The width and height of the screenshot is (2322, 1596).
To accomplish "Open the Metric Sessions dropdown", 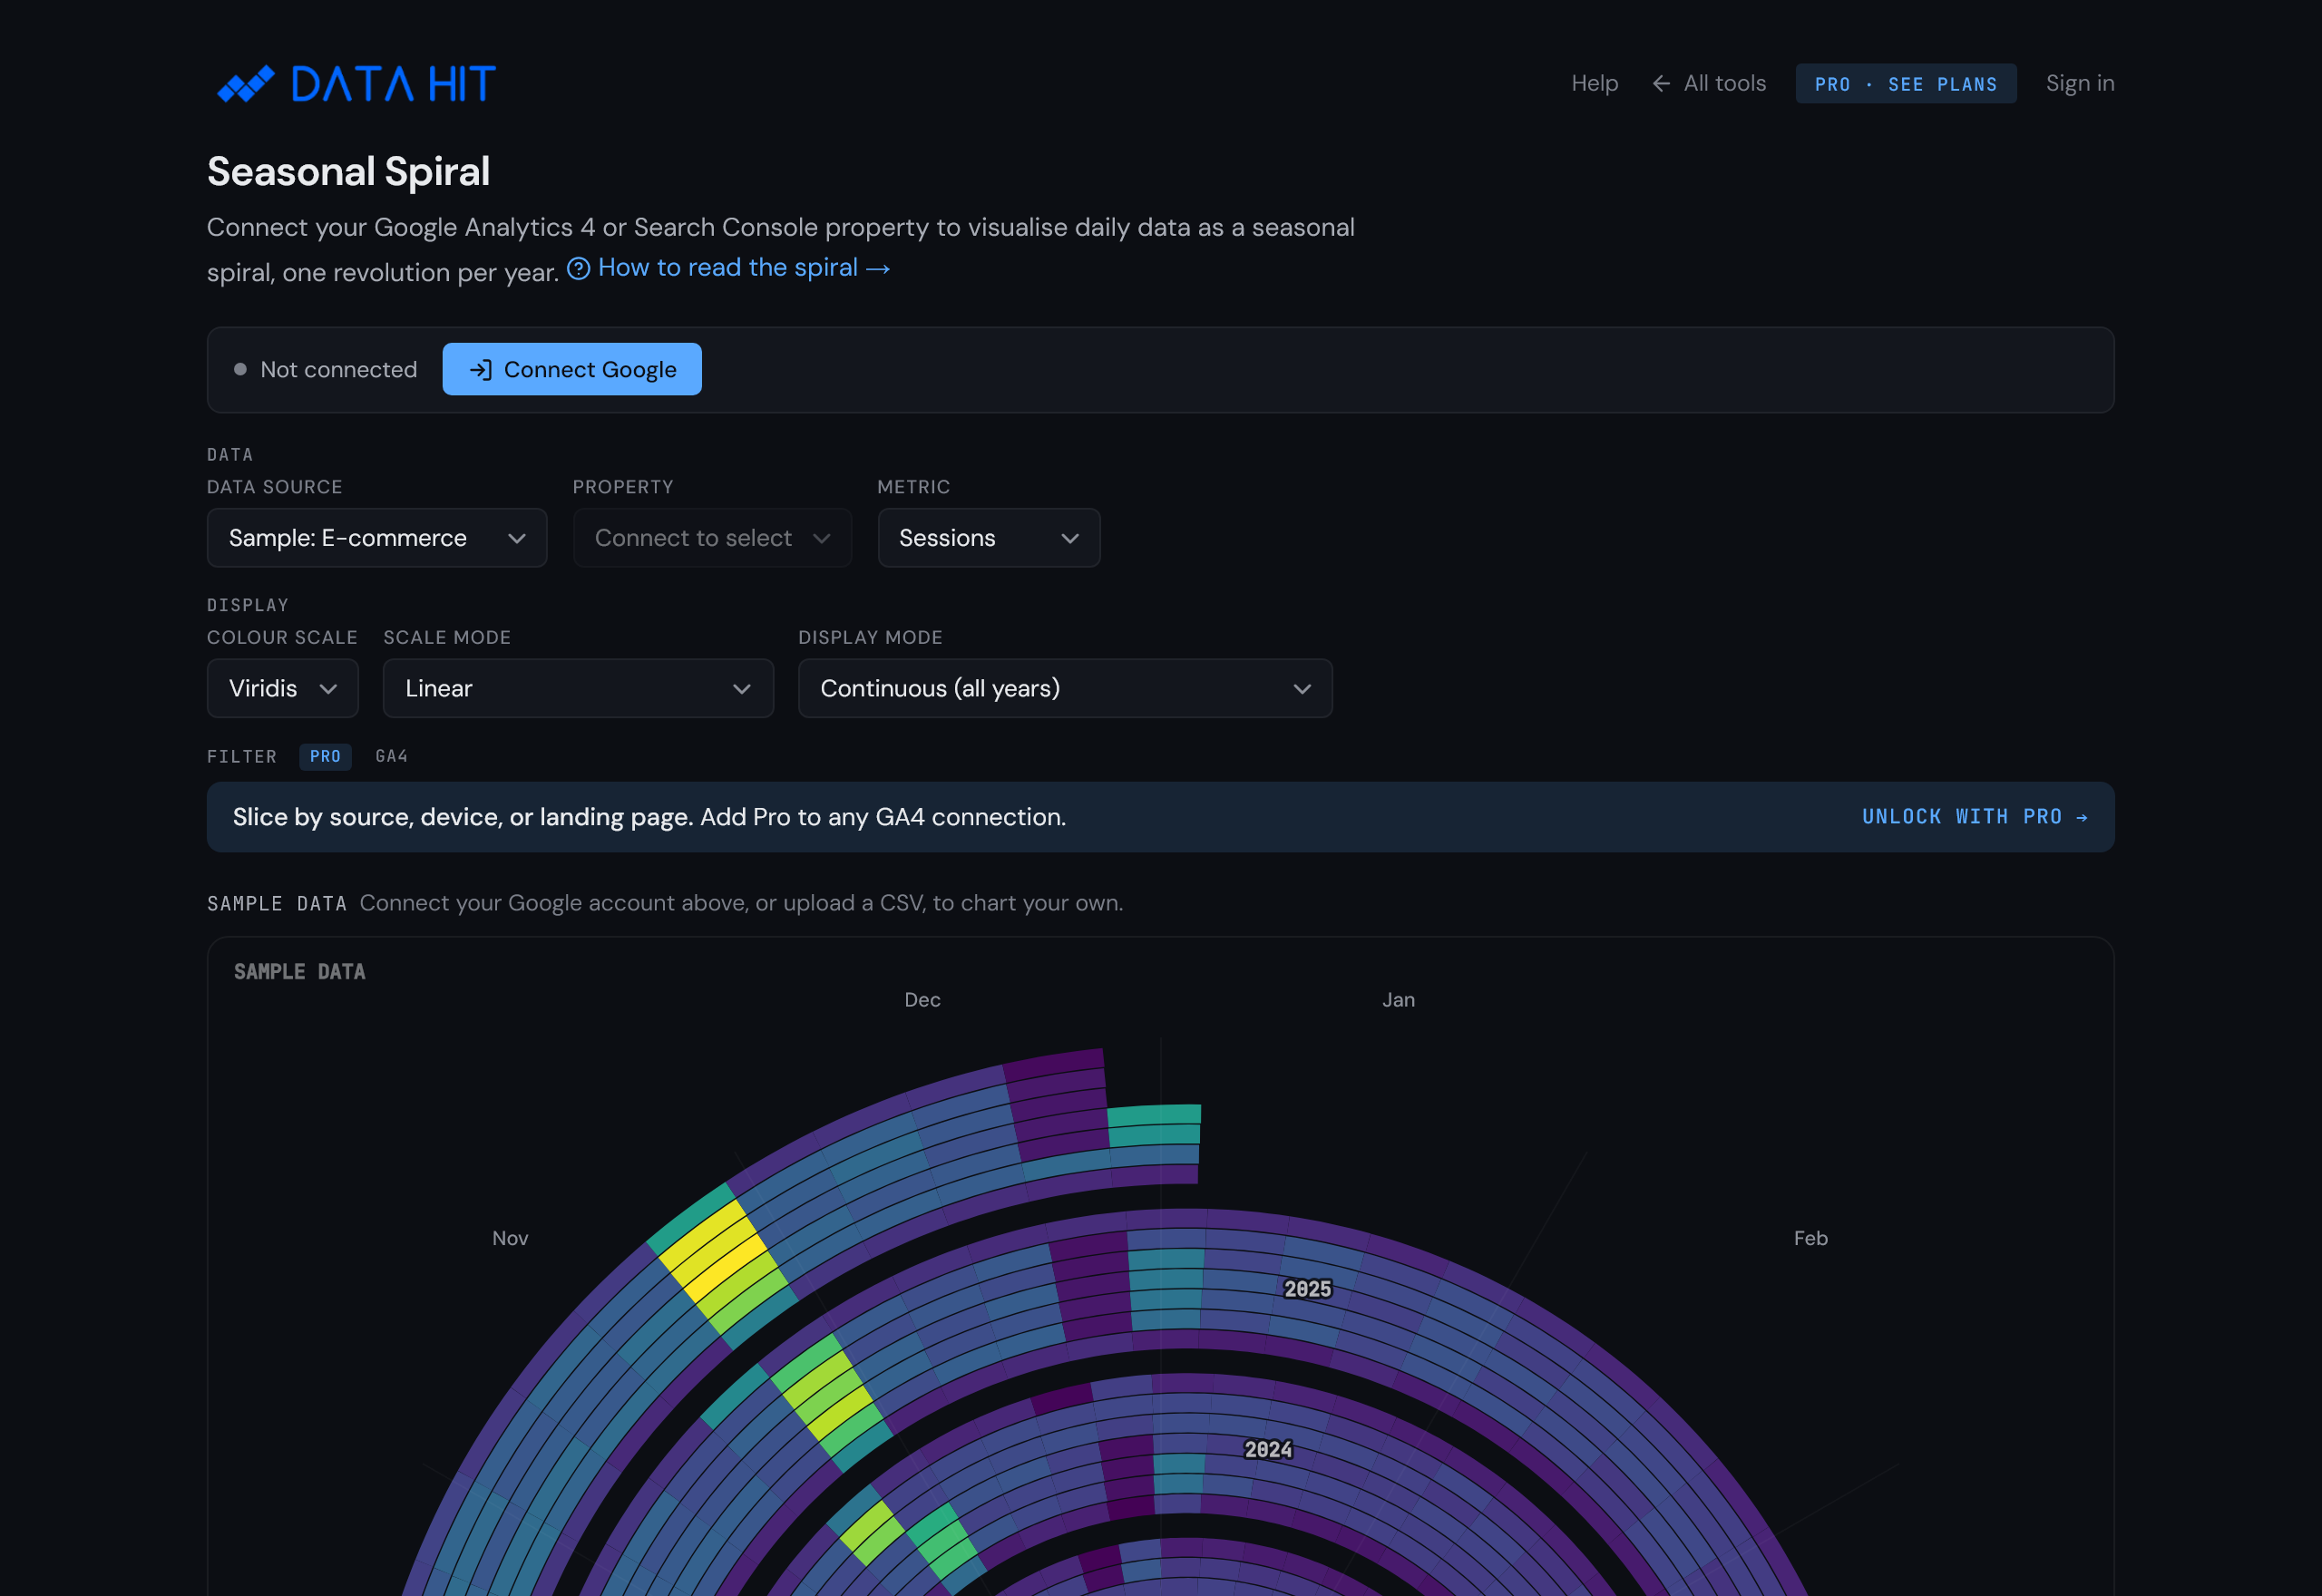I will (x=988, y=538).
